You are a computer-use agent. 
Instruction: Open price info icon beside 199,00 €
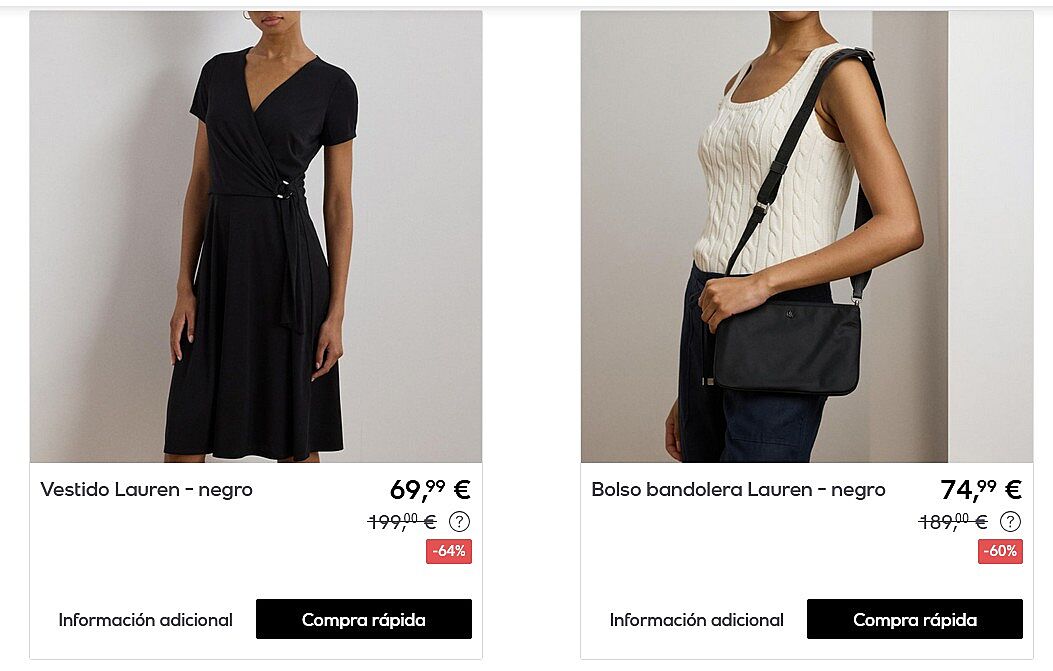[x=459, y=521]
